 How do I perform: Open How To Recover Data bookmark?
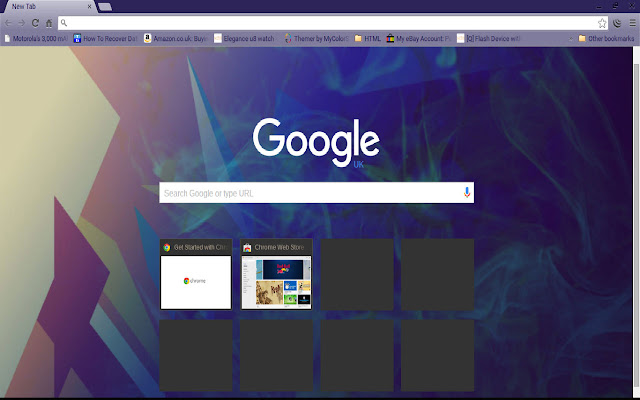(x=105, y=38)
